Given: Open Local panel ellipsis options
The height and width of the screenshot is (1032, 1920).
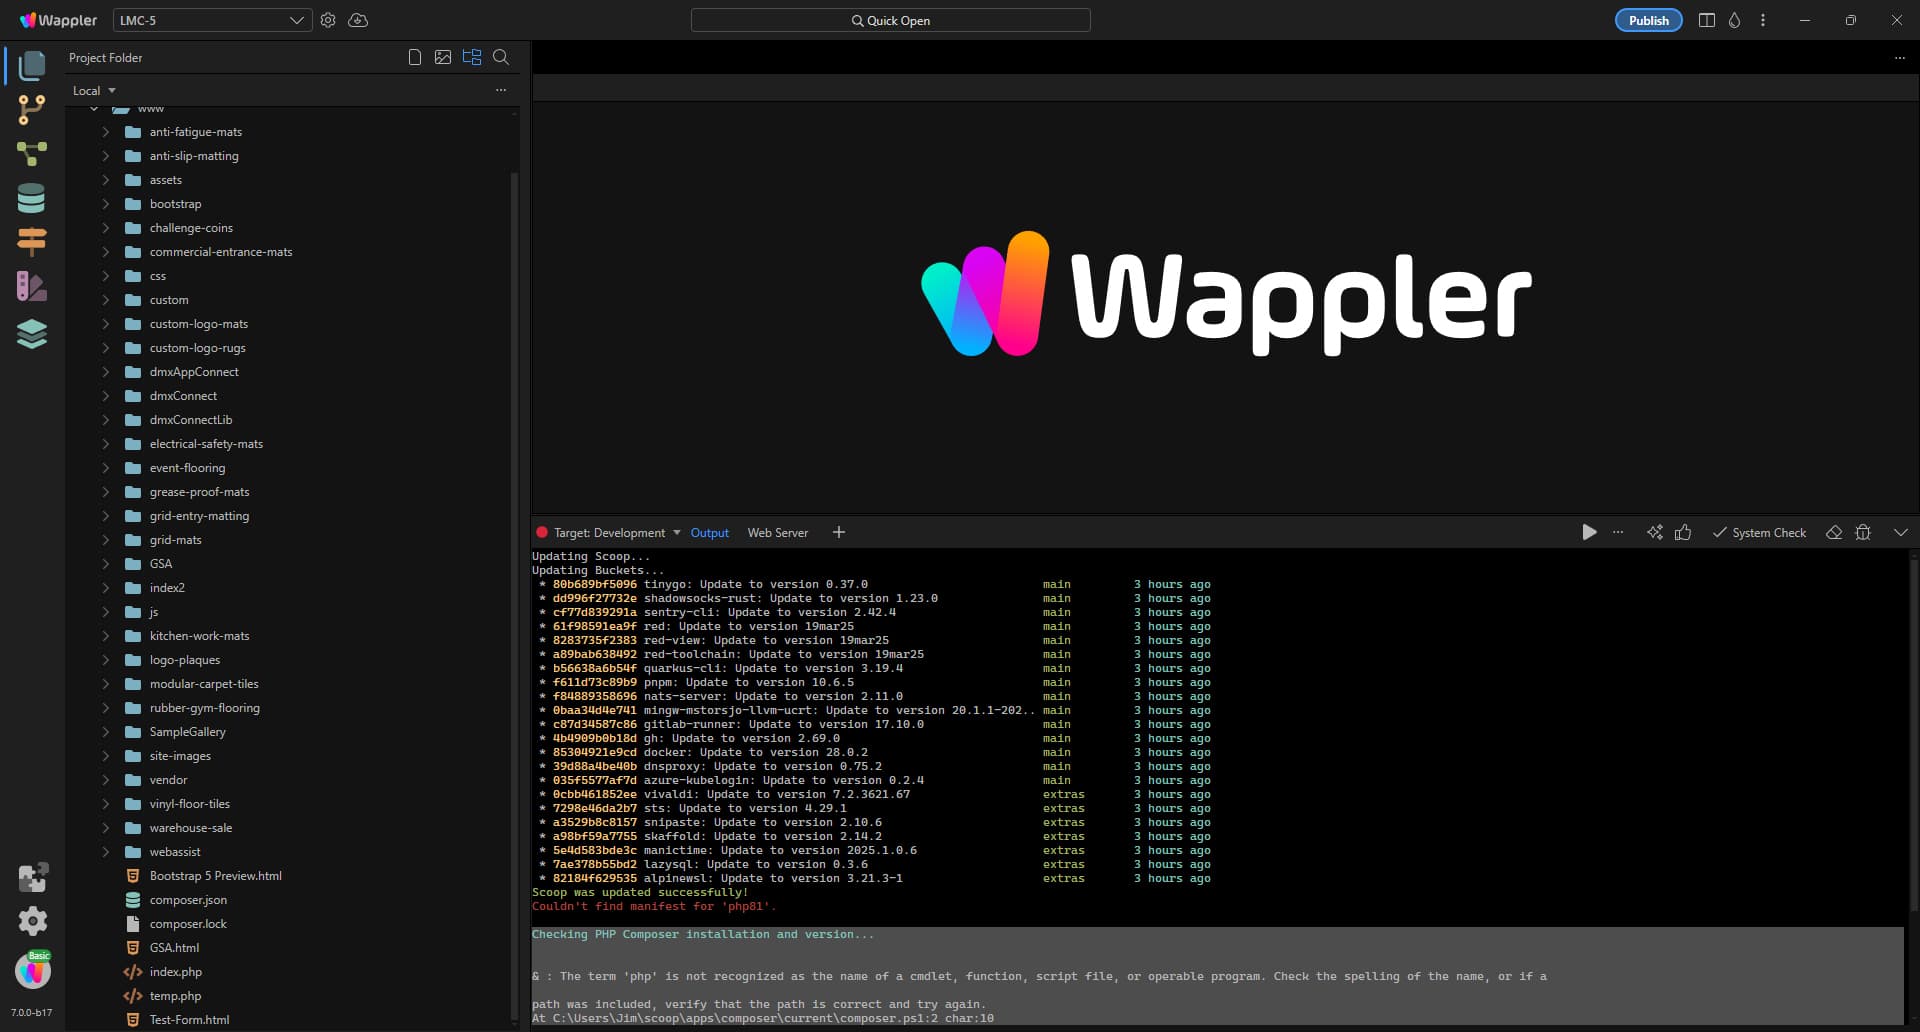Looking at the screenshot, I should pyautogui.click(x=501, y=90).
